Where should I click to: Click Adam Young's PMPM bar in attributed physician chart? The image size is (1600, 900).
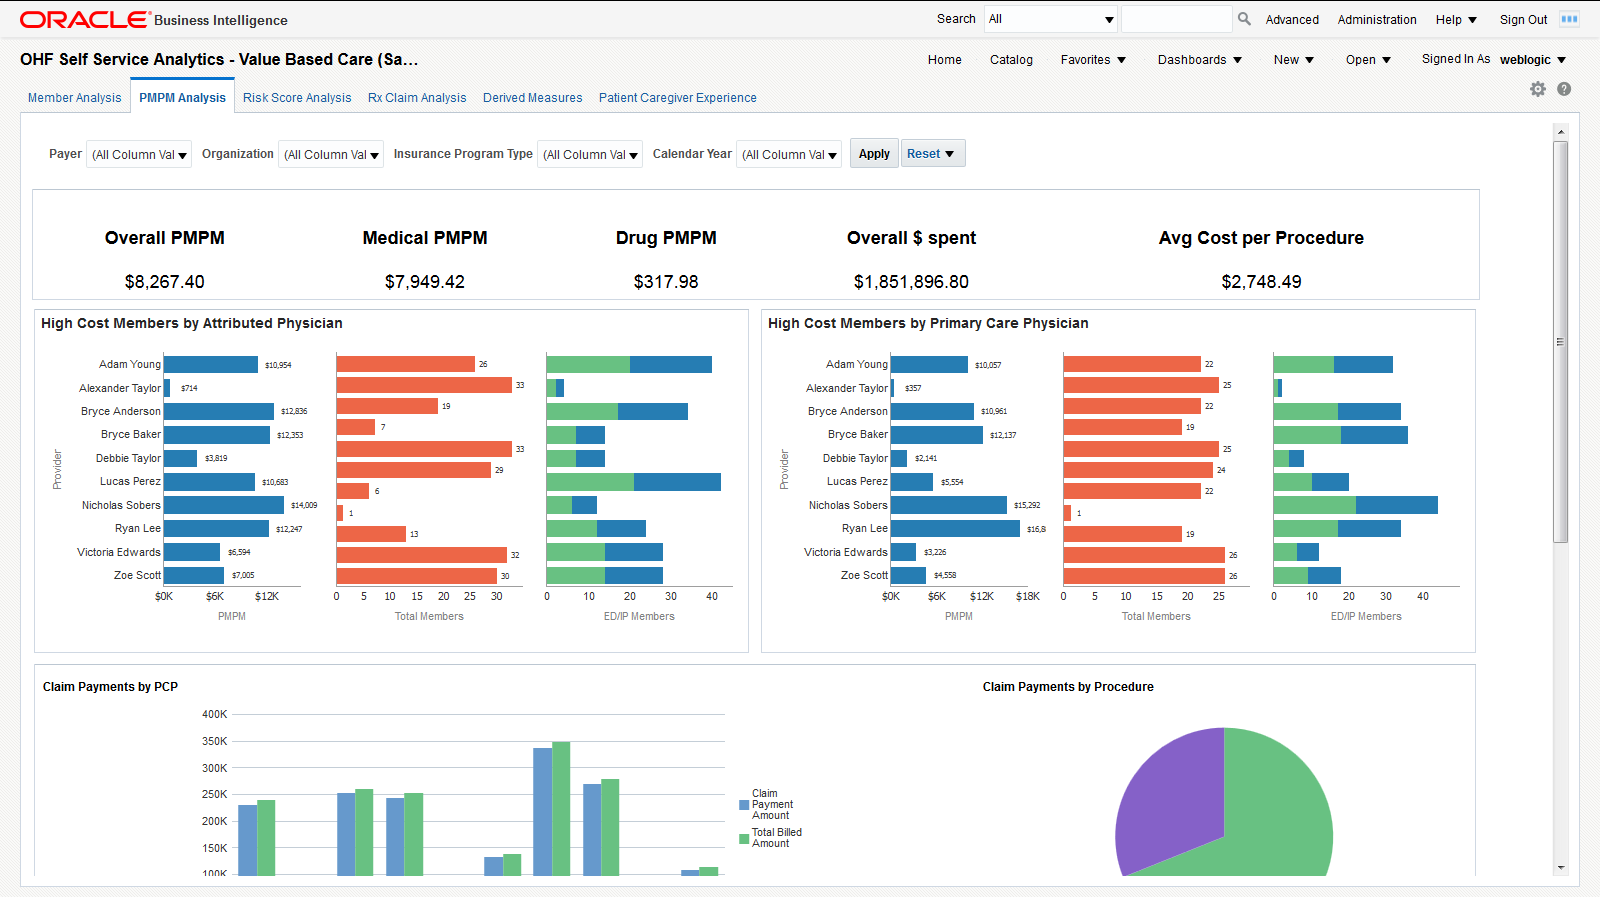tap(210, 364)
